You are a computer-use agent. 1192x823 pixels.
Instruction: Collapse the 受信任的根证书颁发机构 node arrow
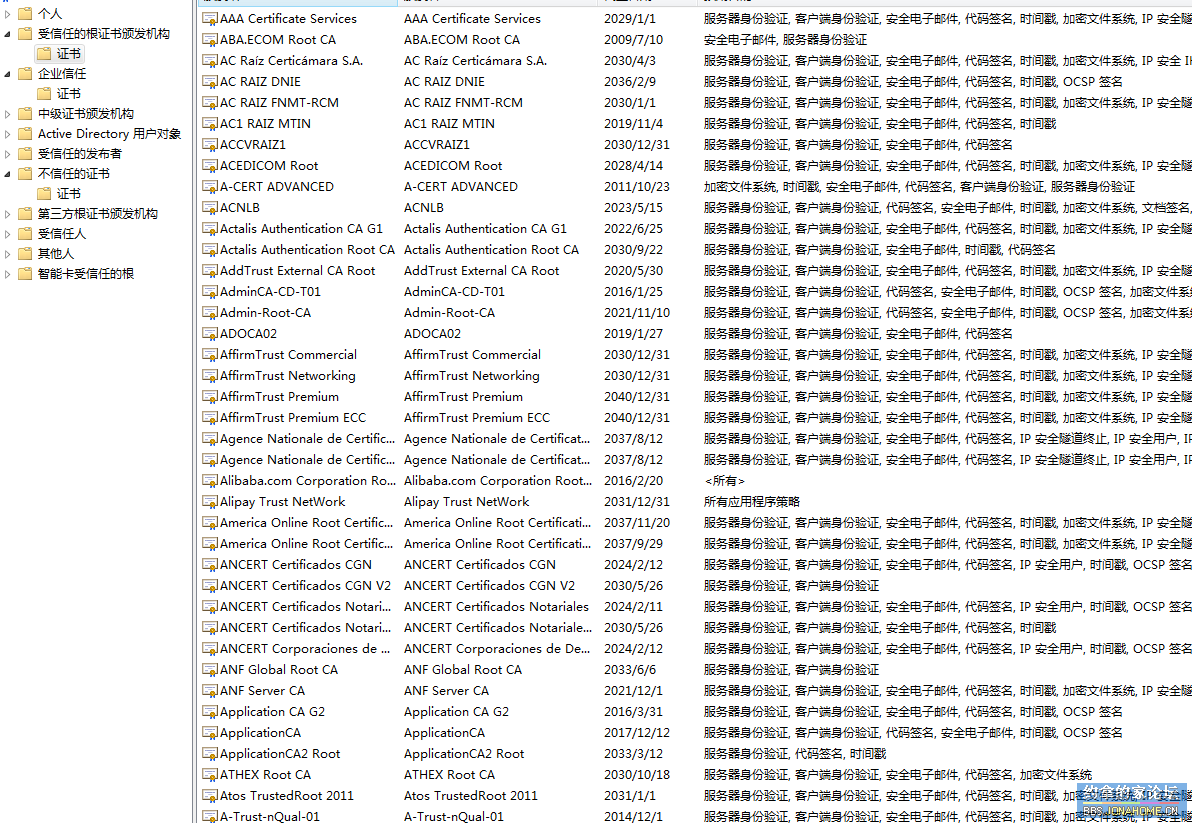click(x=8, y=34)
